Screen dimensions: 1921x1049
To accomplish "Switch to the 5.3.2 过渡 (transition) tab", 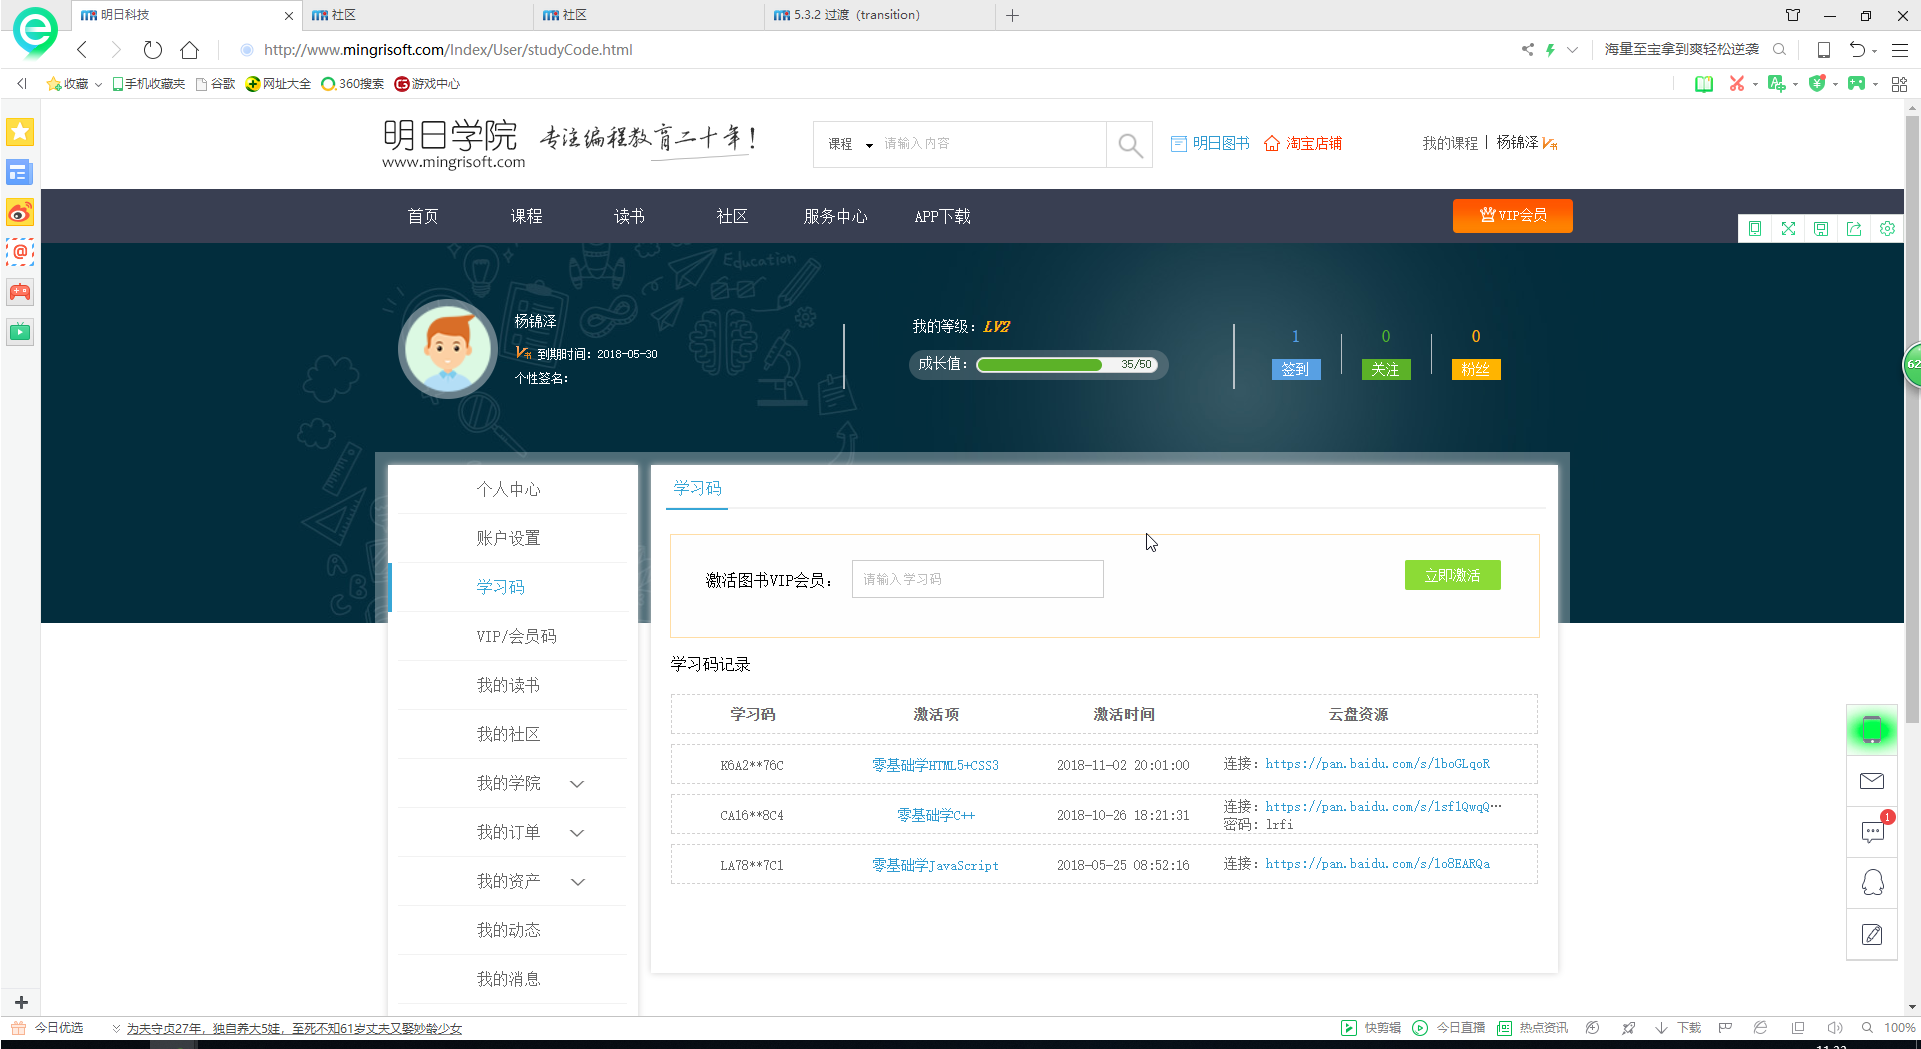I will 880,15.
